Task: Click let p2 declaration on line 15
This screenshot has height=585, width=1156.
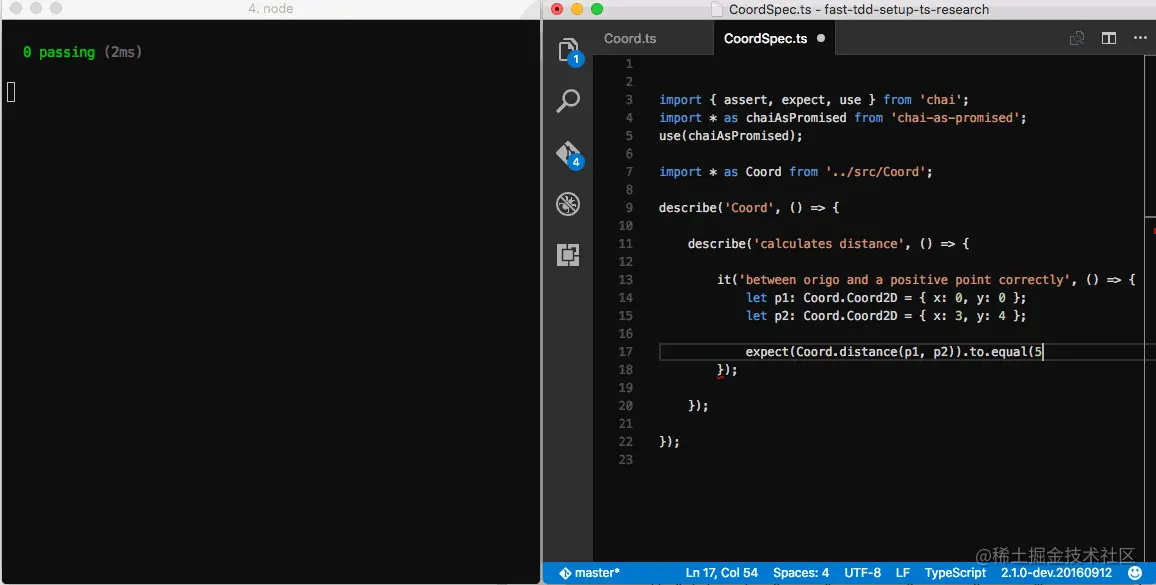Action: coord(886,316)
